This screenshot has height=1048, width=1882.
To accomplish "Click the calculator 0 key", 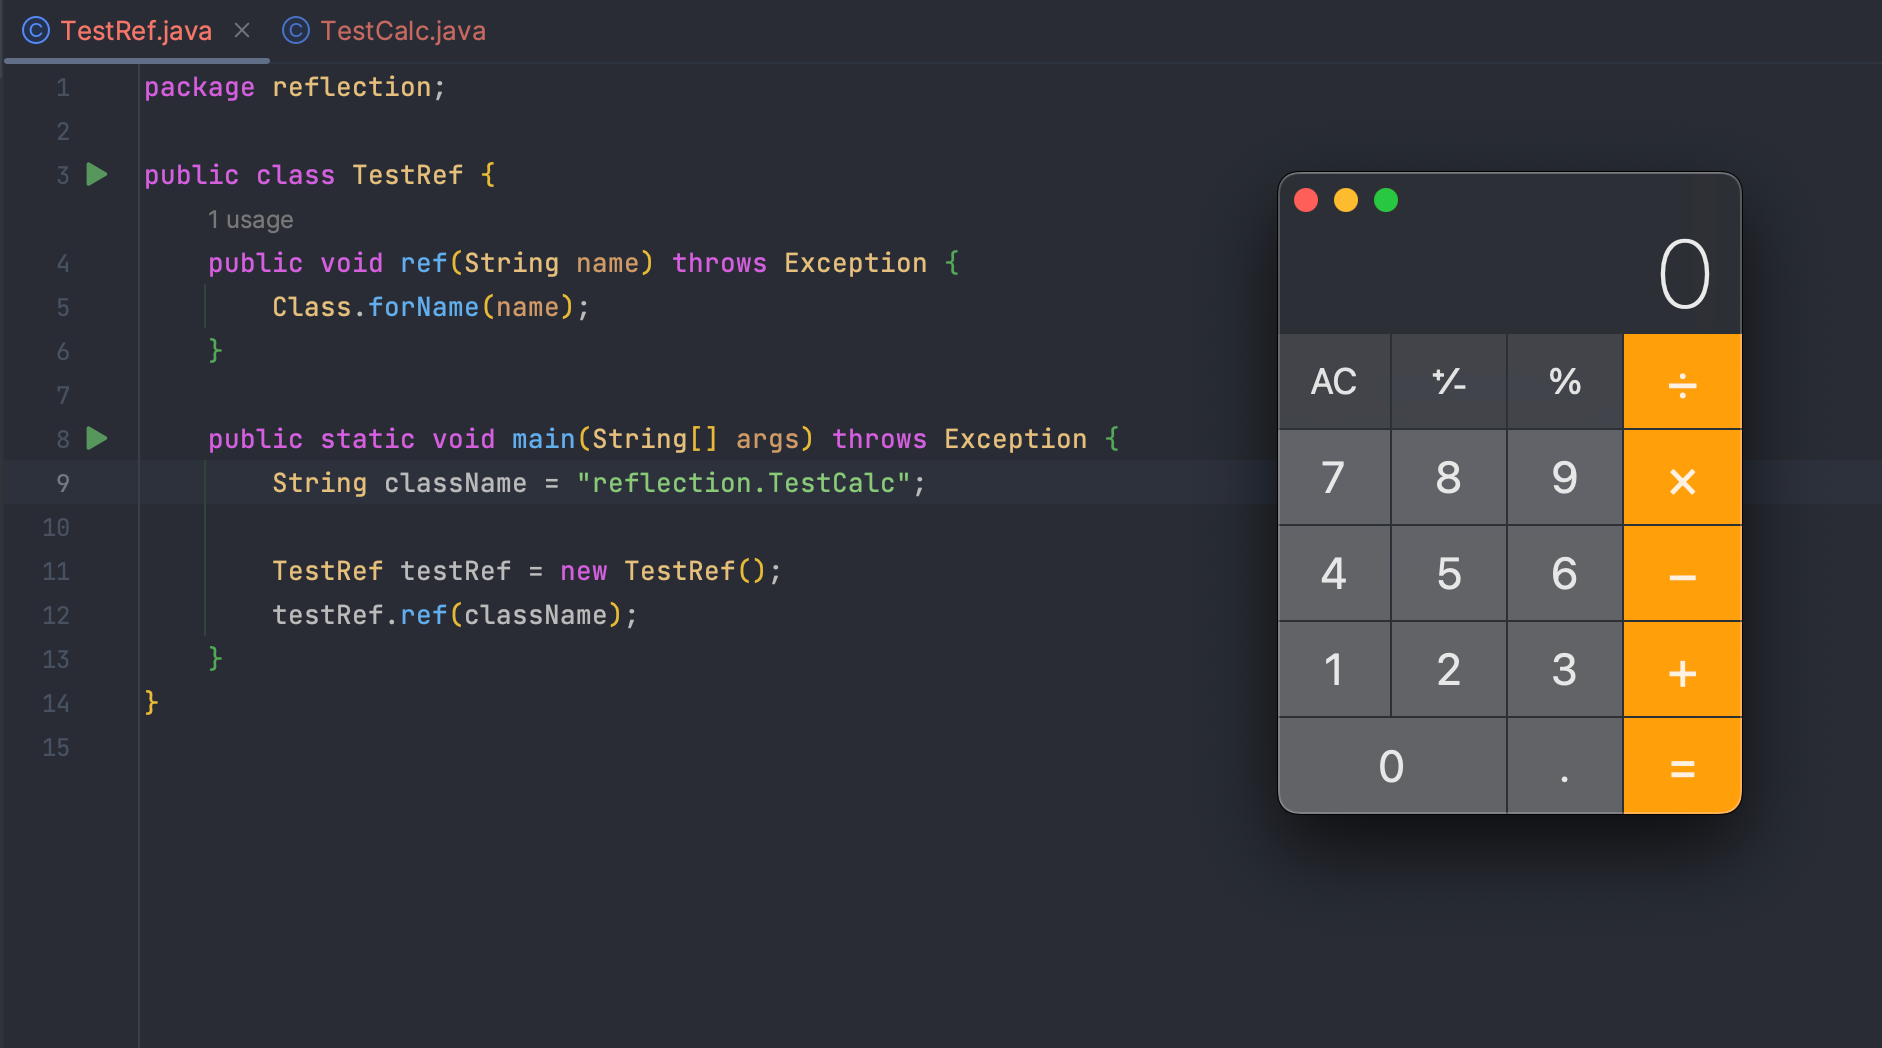I will (1392, 766).
